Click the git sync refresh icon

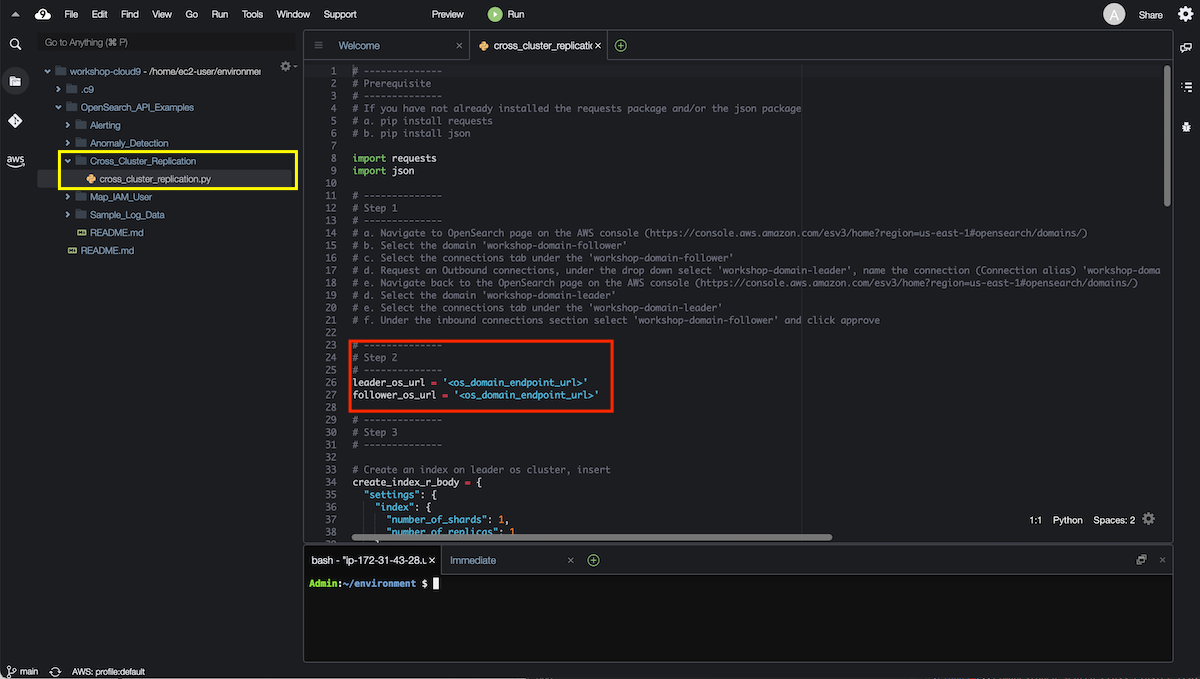[x=55, y=672]
